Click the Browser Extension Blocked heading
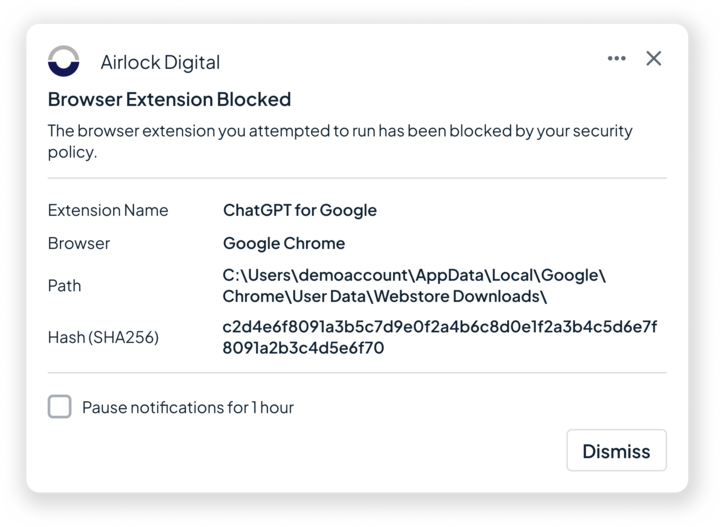720x527 pixels. click(170, 99)
